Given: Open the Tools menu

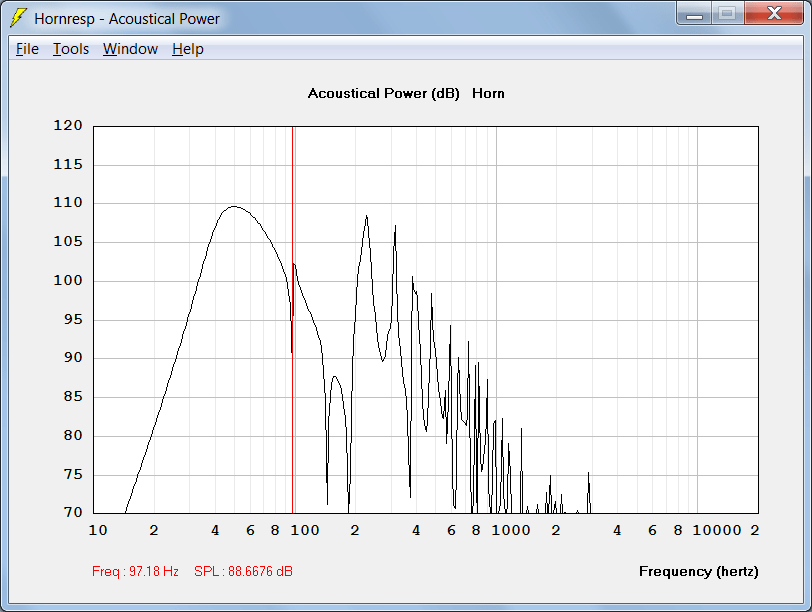Looking at the screenshot, I should (71, 49).
